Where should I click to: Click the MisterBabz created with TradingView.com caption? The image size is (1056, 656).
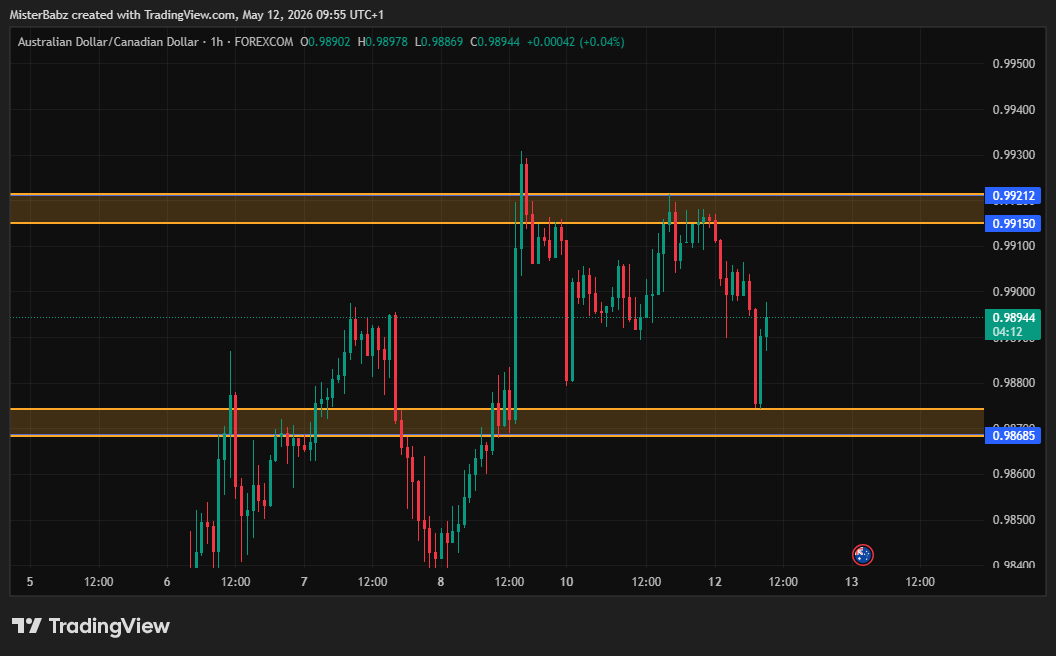pyautogui.click(x=197, y=14)
